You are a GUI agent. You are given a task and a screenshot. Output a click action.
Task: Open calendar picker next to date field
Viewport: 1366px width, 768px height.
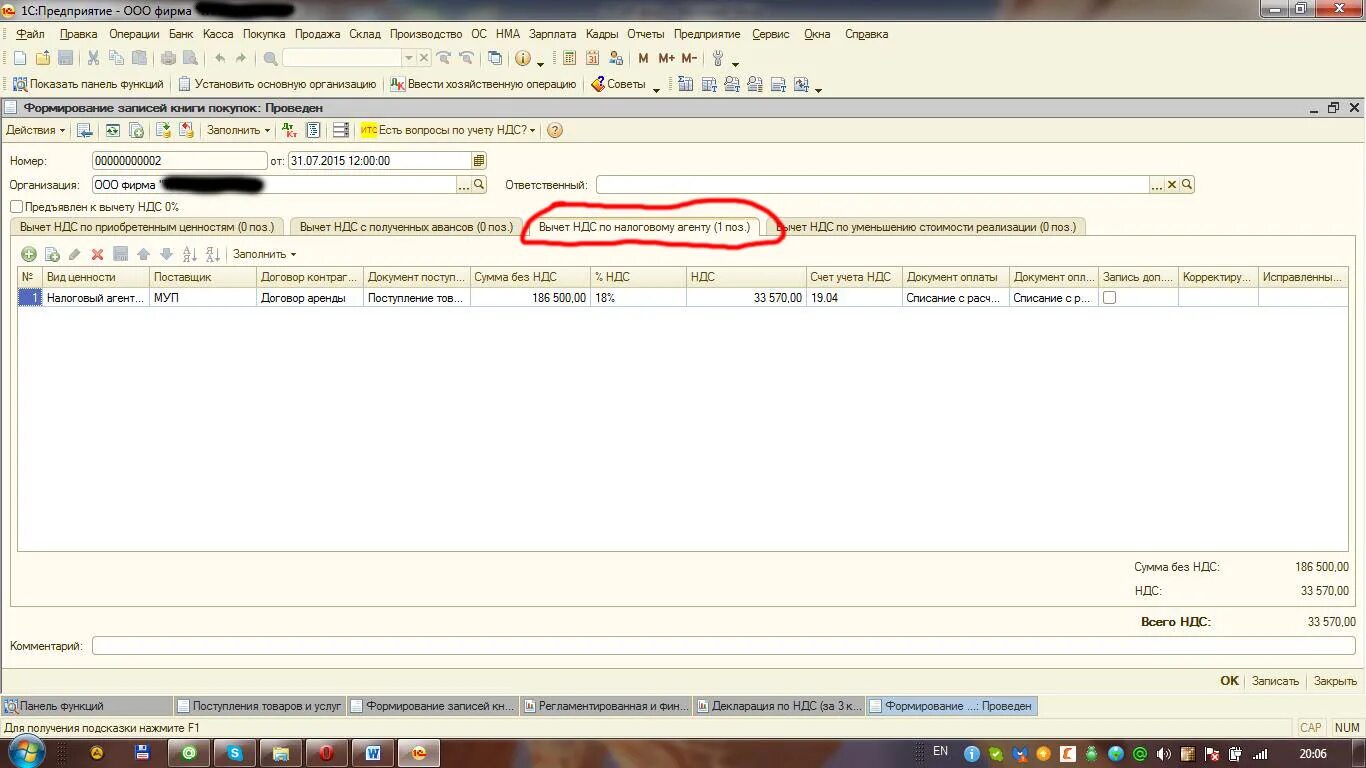tap(479, 160)
